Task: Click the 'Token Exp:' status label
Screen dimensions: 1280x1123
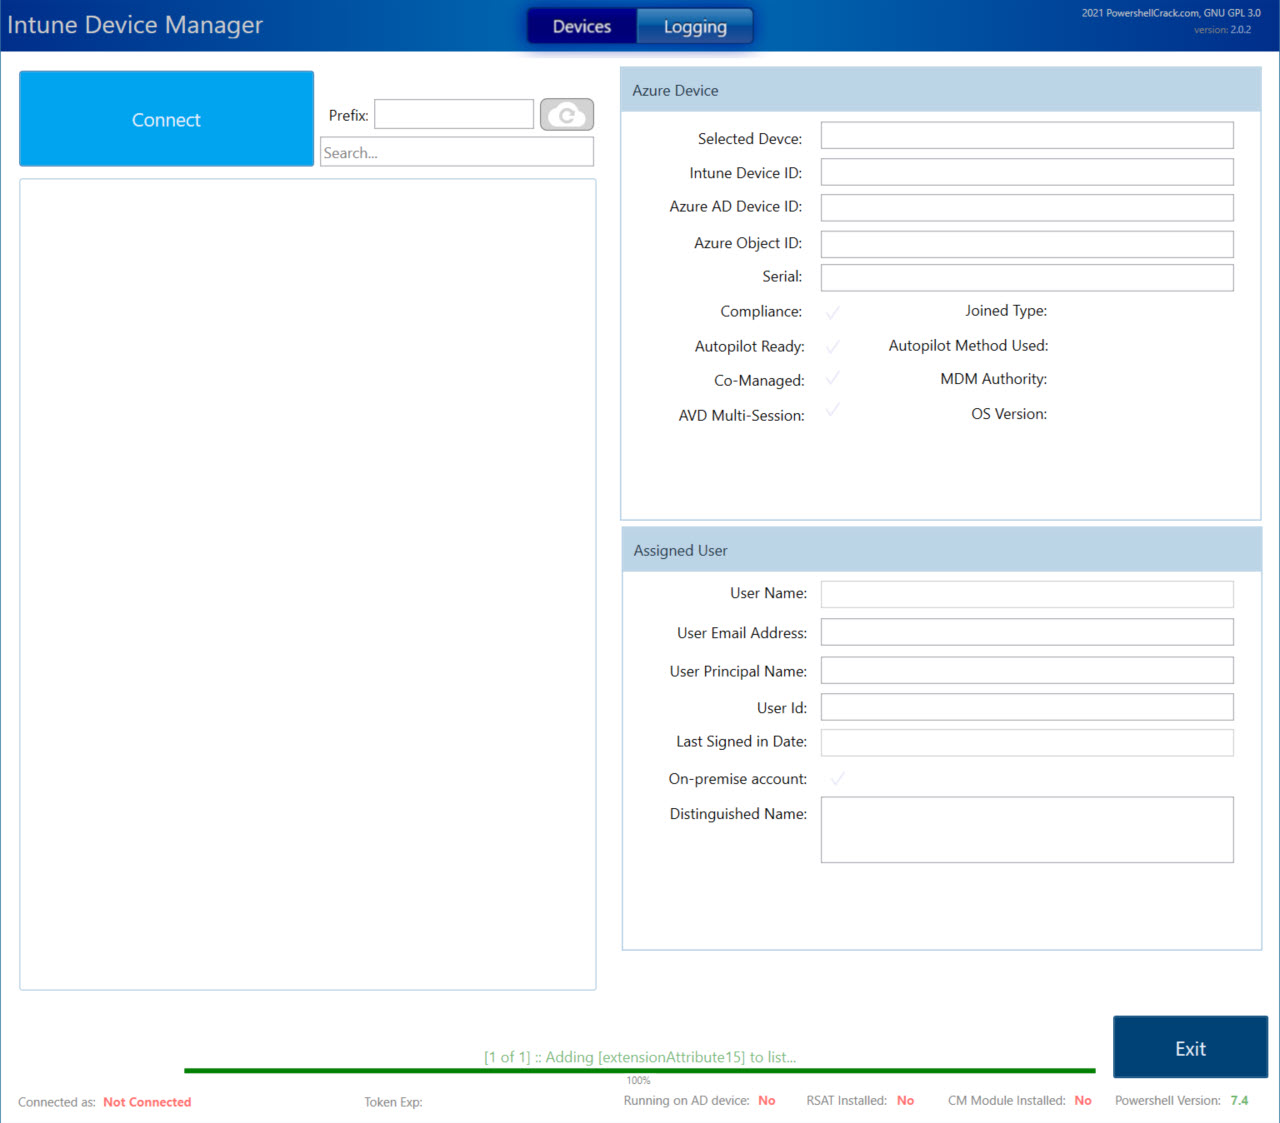Action: (393, 1102)
